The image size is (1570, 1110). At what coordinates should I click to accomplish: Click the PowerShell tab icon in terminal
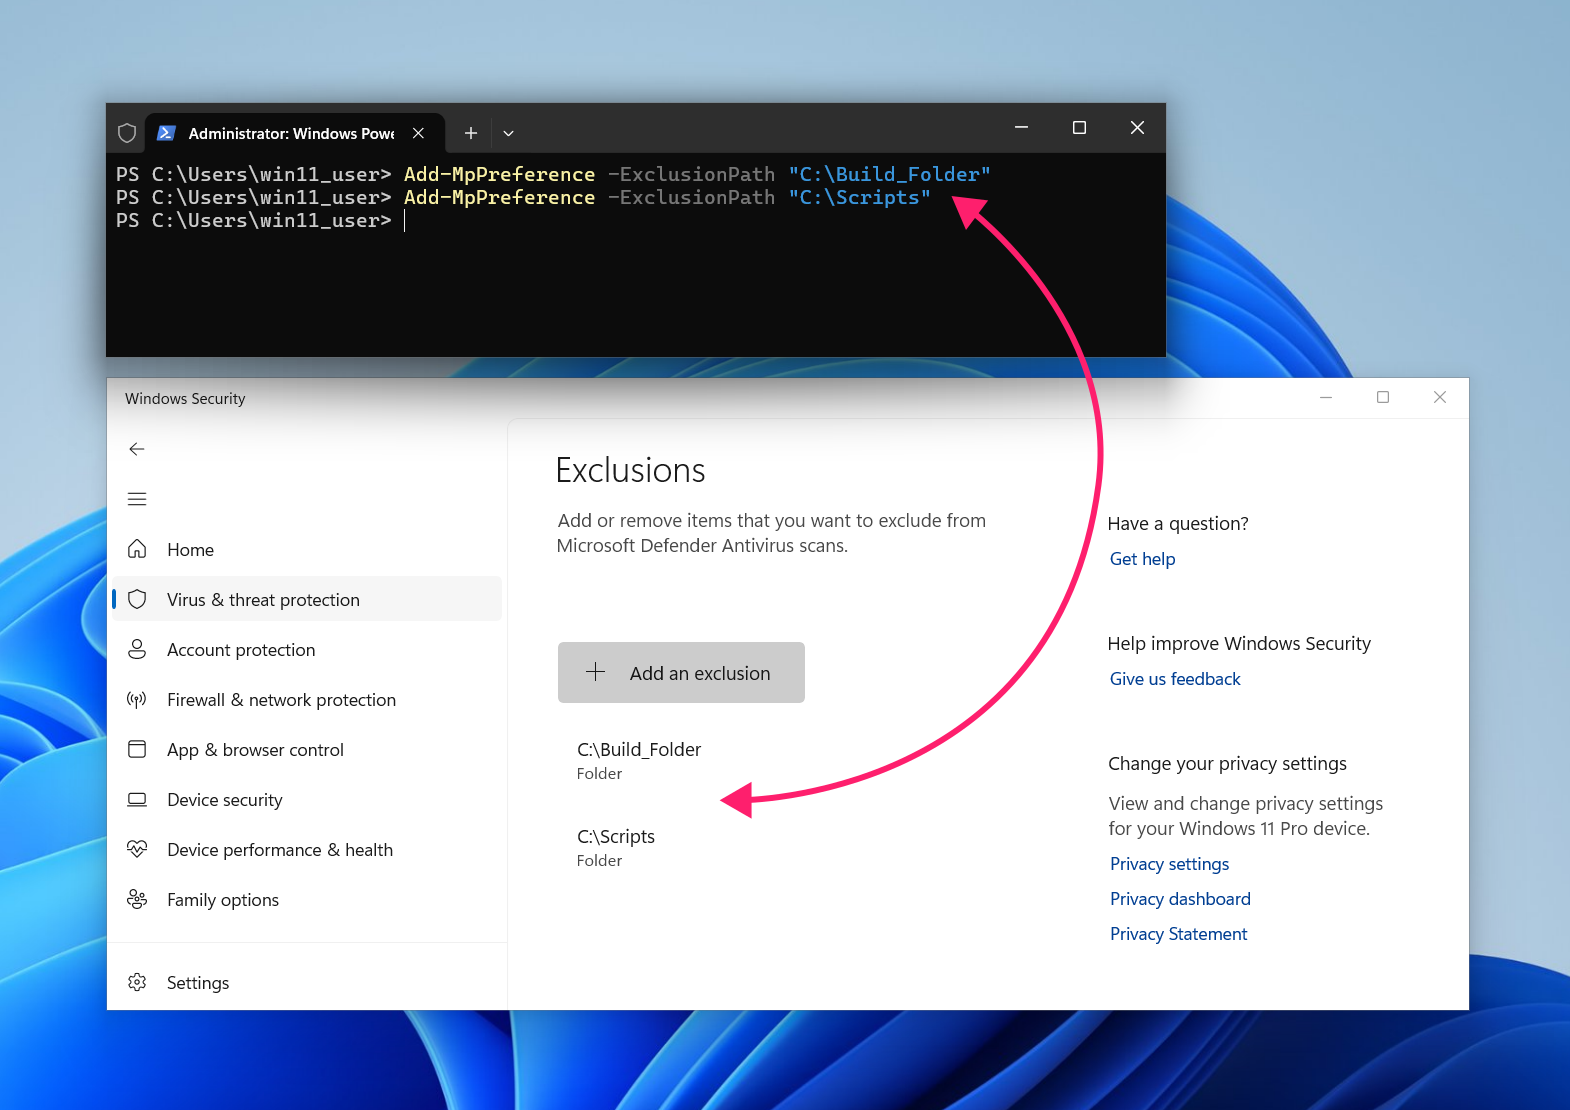pos(167,133)
